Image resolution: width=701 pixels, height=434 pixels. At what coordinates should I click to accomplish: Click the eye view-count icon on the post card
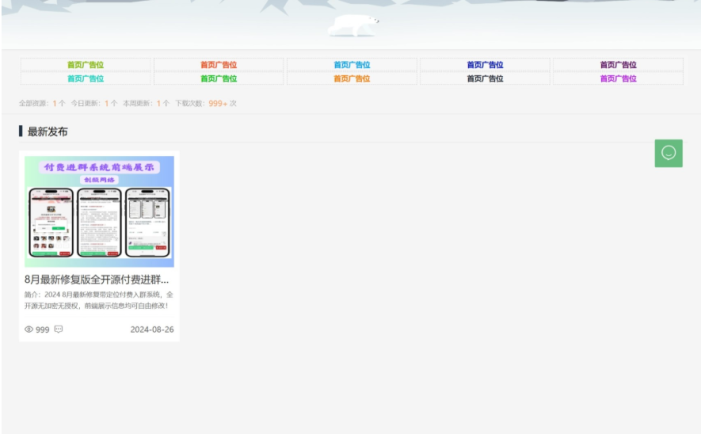[x=29, y=329]
